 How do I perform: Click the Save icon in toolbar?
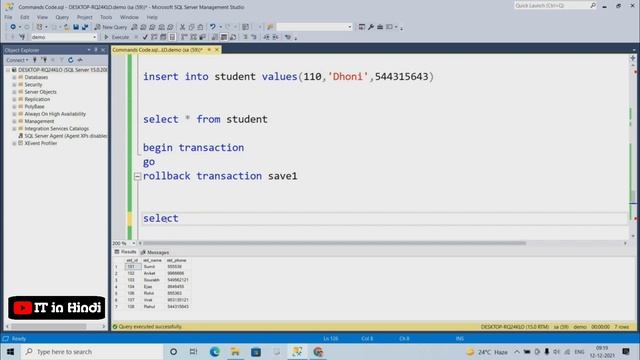[x=76, y=27]
